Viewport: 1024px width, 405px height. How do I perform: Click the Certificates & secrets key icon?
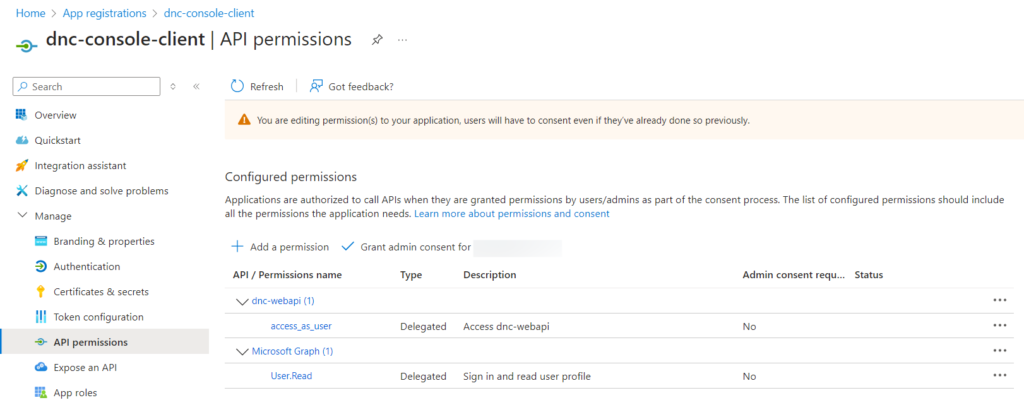(40, 292)
